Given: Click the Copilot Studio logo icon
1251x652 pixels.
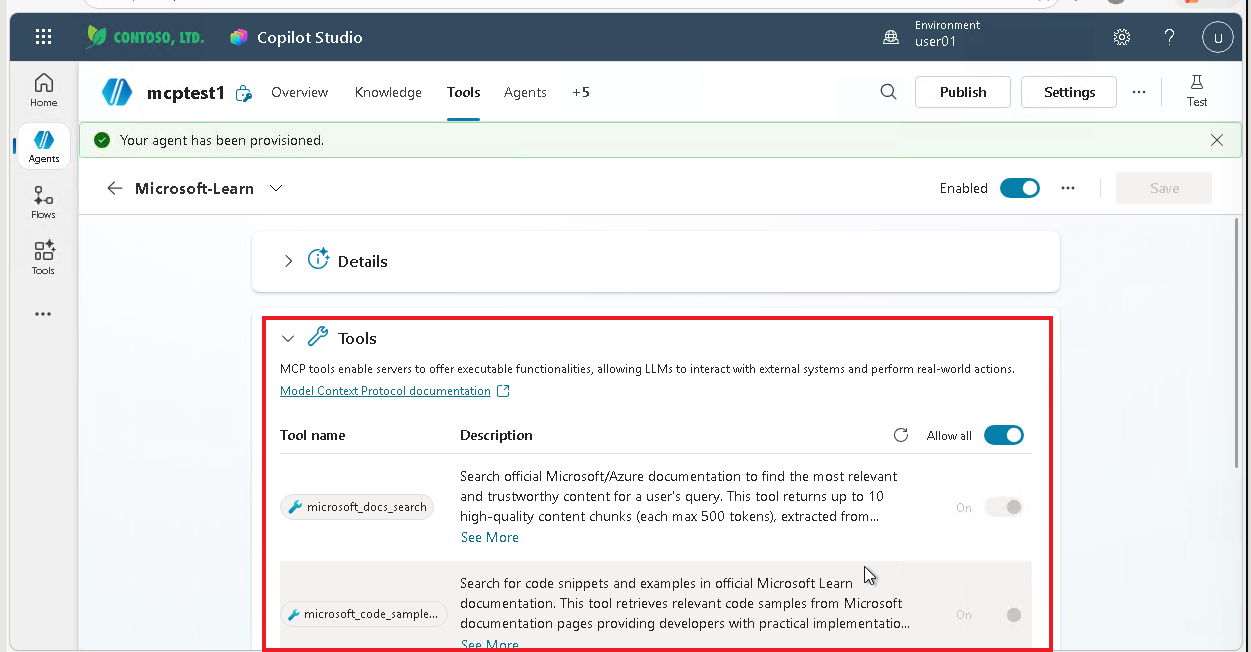Looking at the screenshot, I should coord(238,37).
